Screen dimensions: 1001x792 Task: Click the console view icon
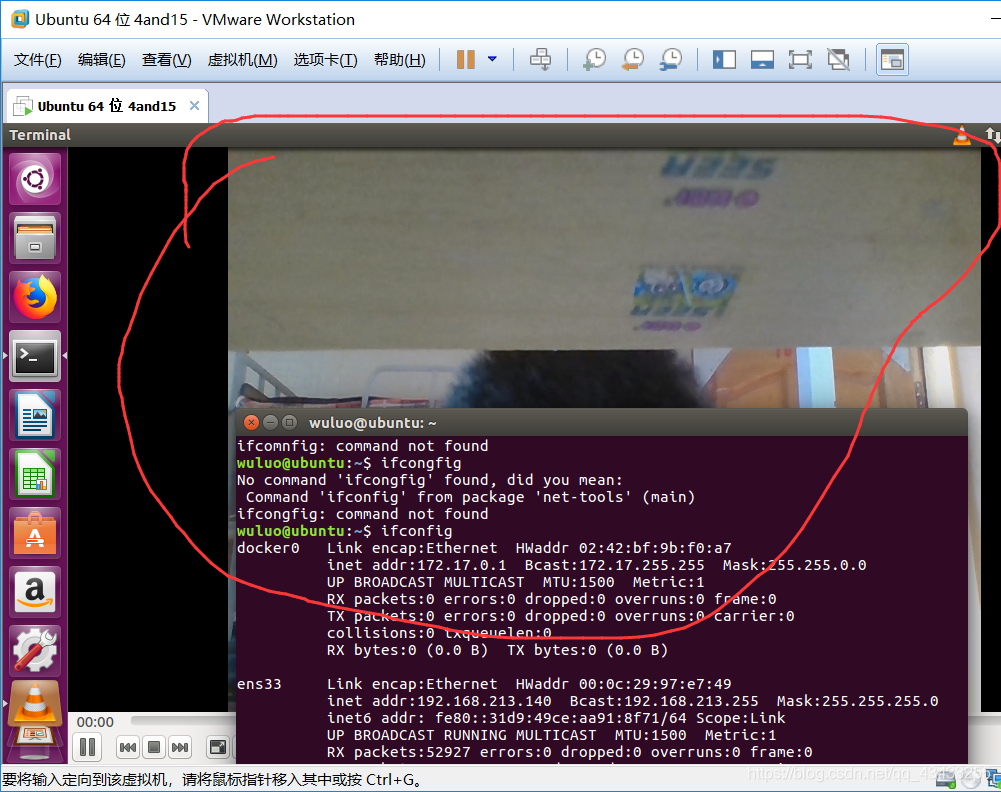(x=892, y=60)
